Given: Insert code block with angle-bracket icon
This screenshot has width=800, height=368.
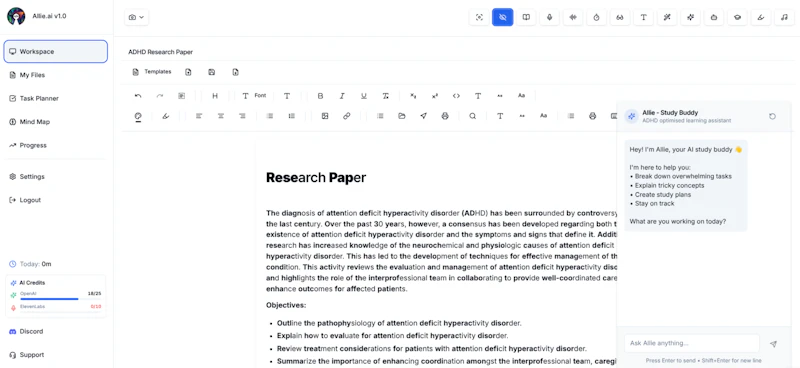Looking at the screenshot, I should coord(457,95).
